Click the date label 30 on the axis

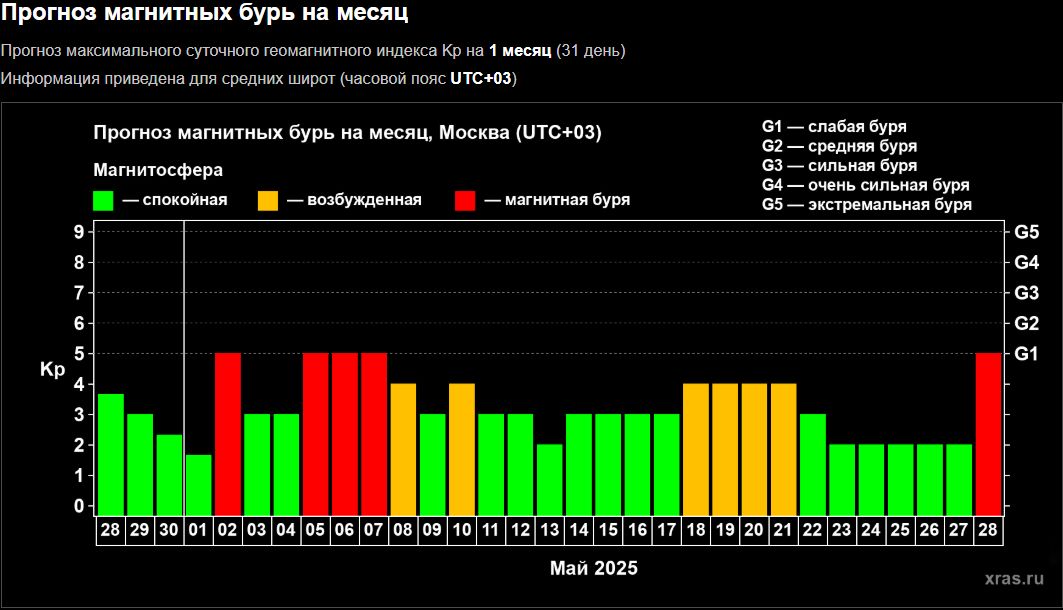click(x=169, y=530)
